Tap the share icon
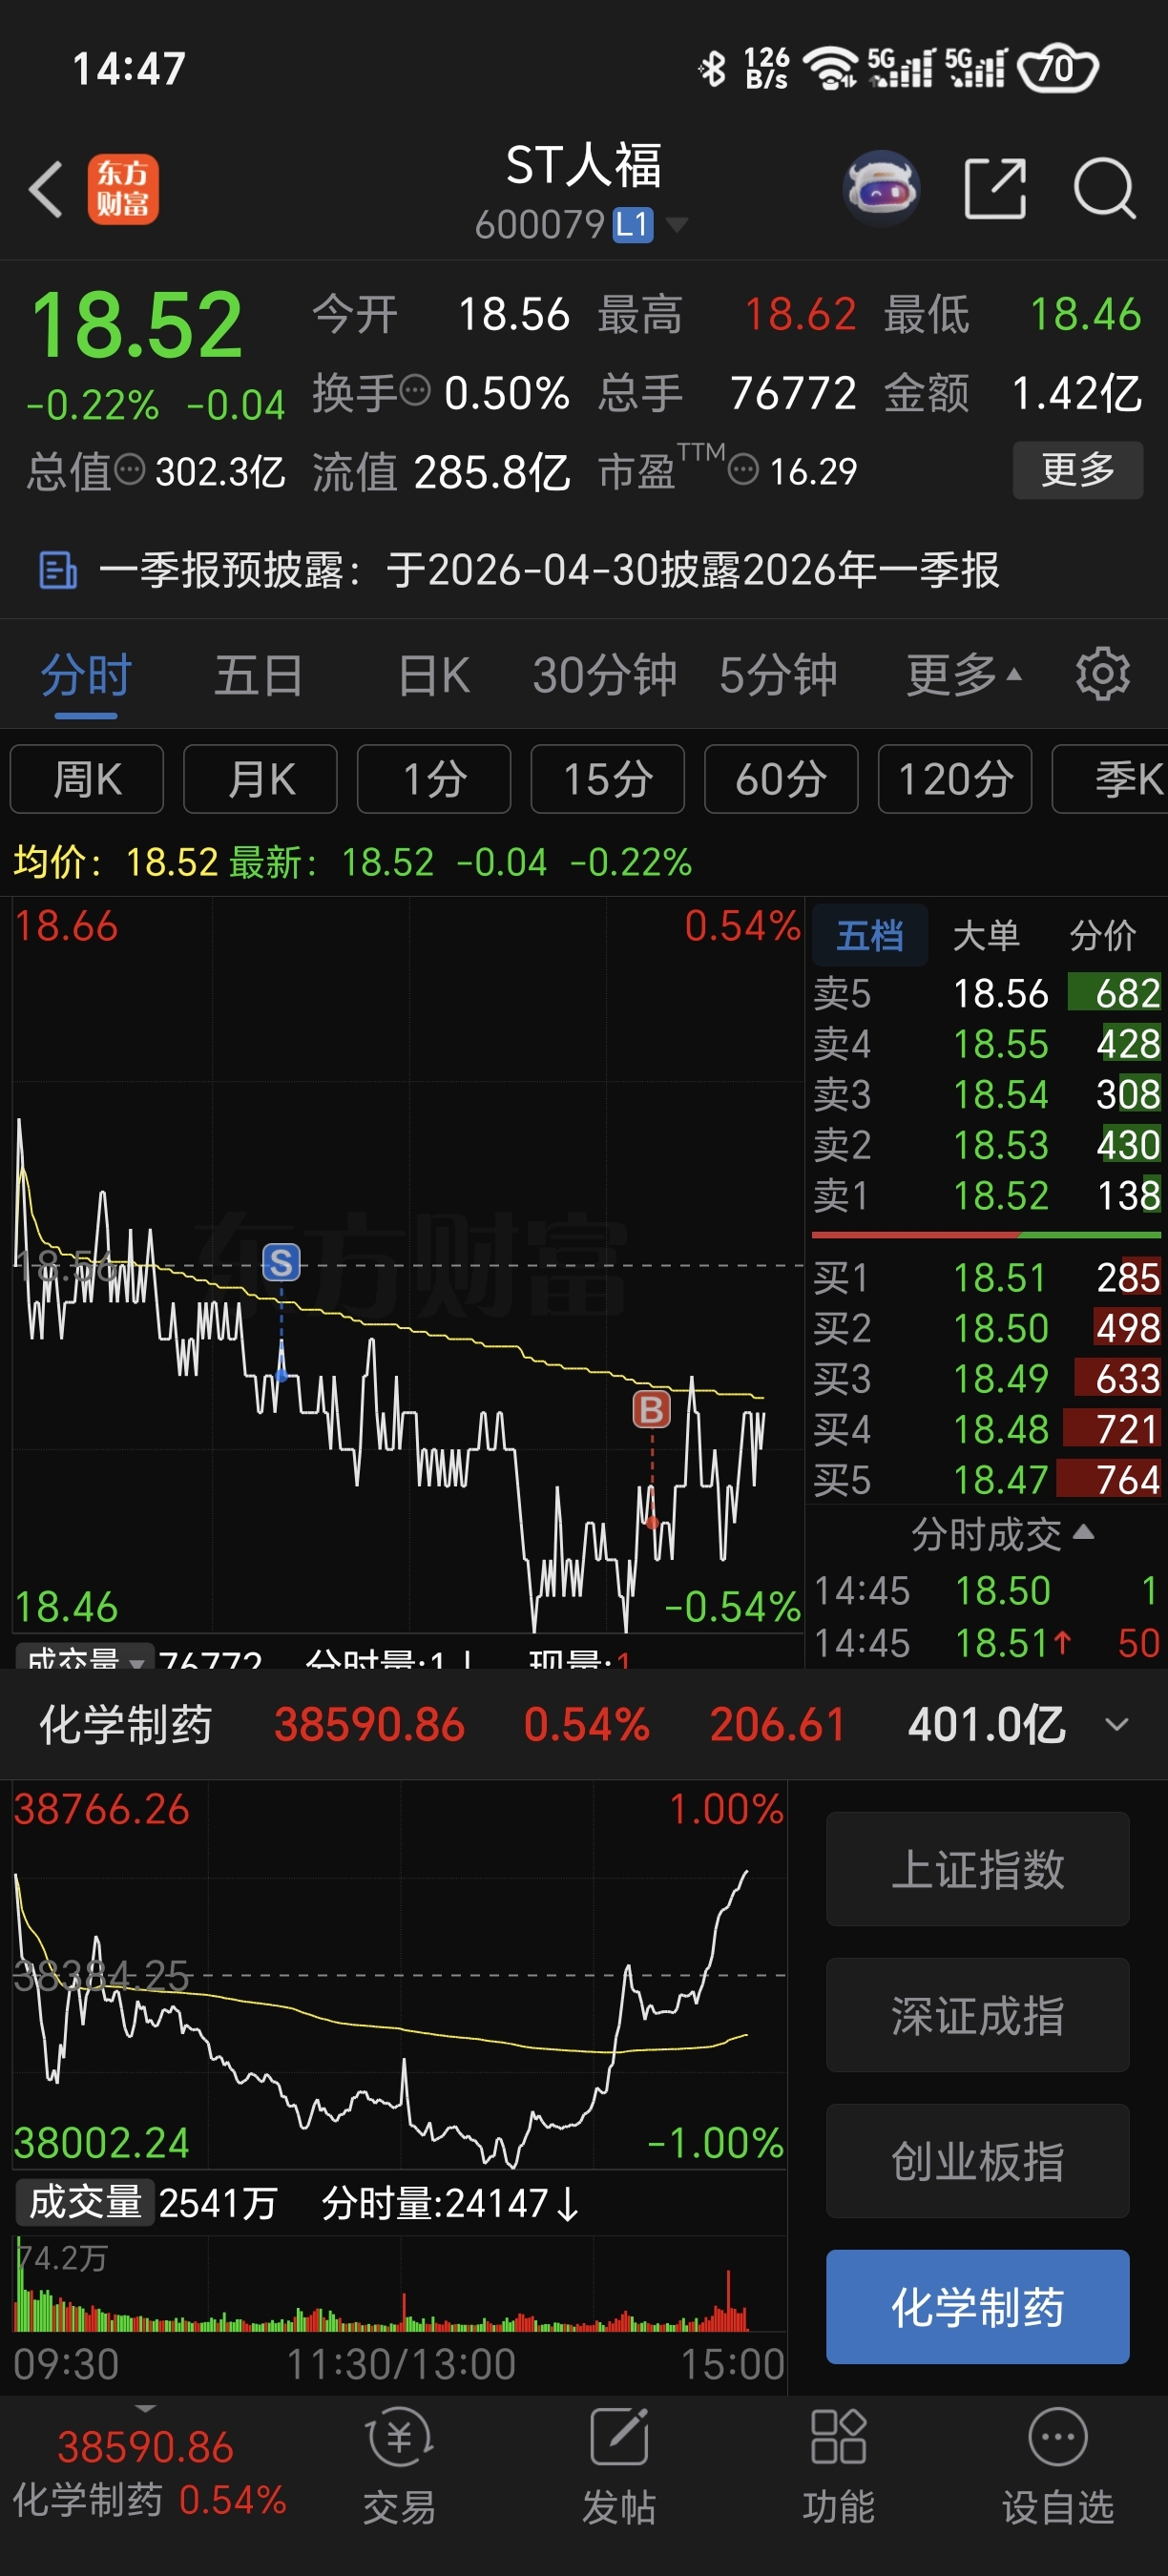Viewport: 1168px width, 2576px height. pos(995,187)
